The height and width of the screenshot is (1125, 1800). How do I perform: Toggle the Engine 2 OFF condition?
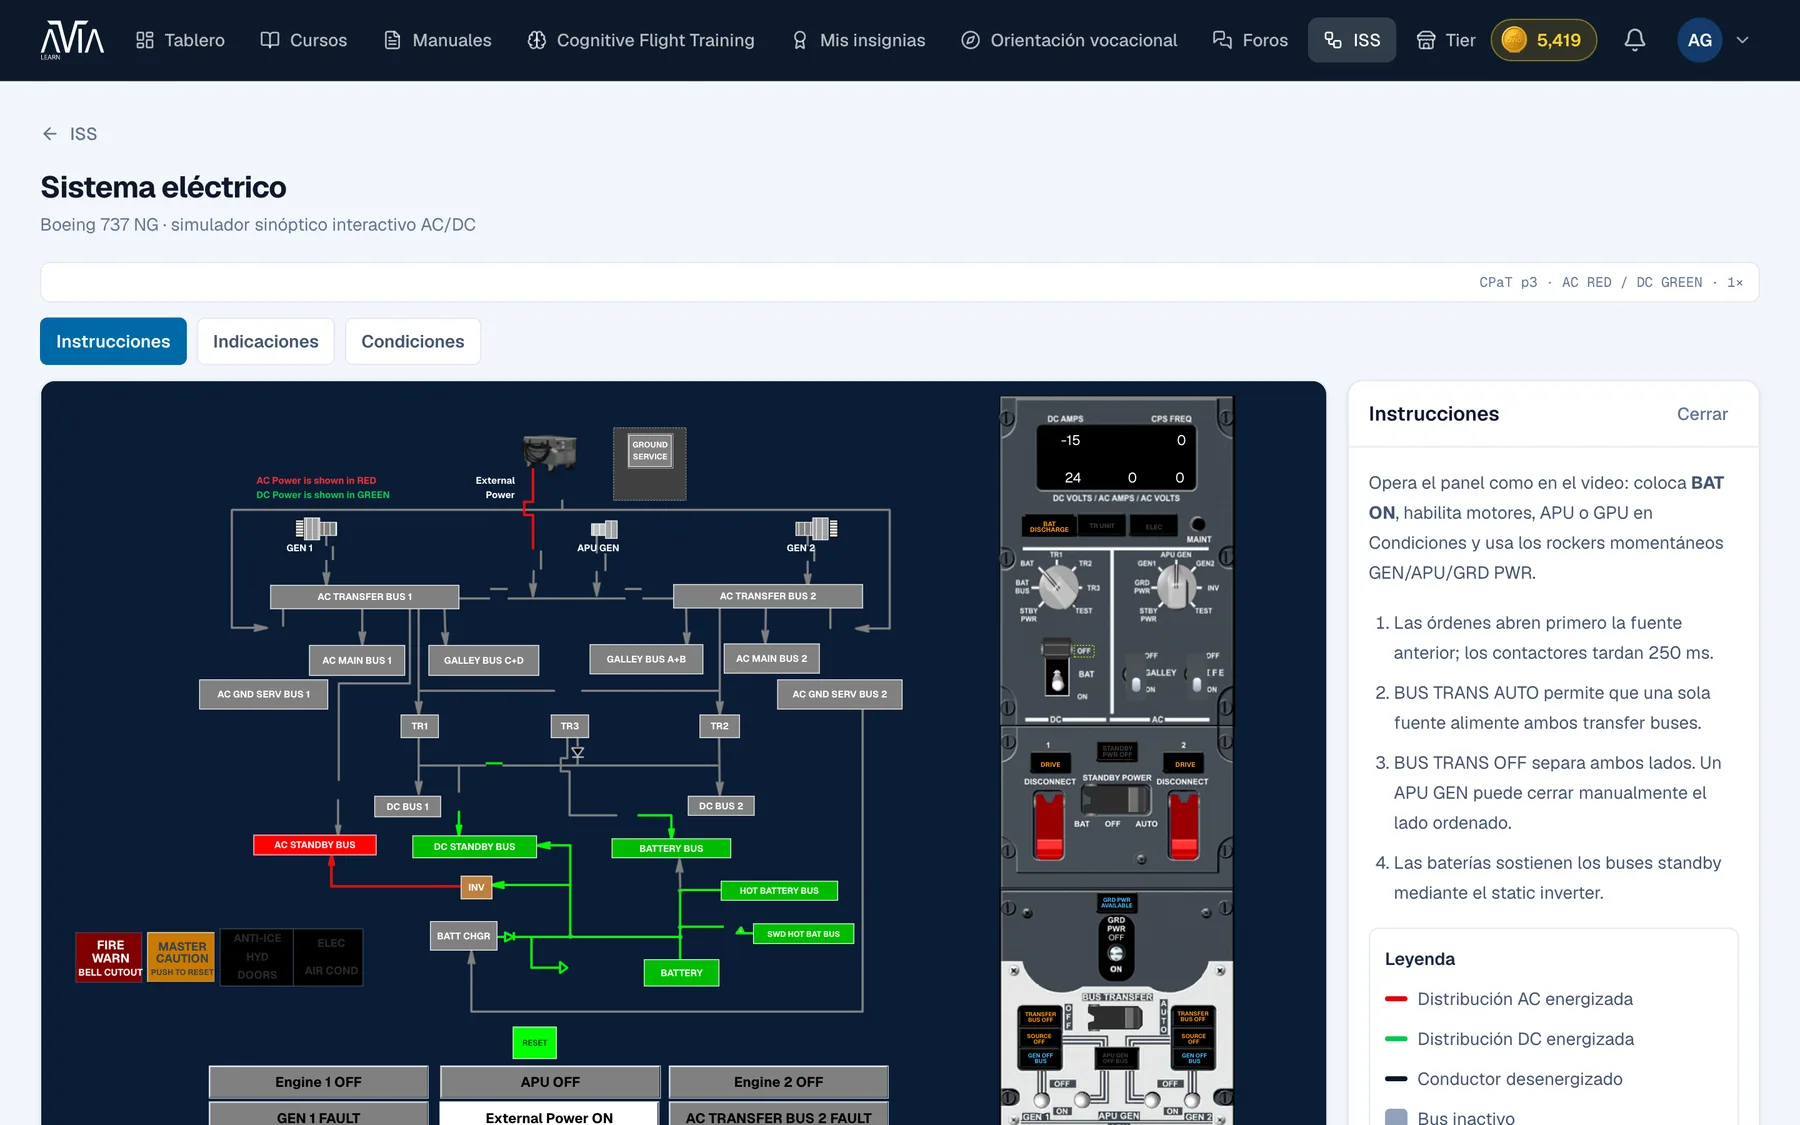778,1082
